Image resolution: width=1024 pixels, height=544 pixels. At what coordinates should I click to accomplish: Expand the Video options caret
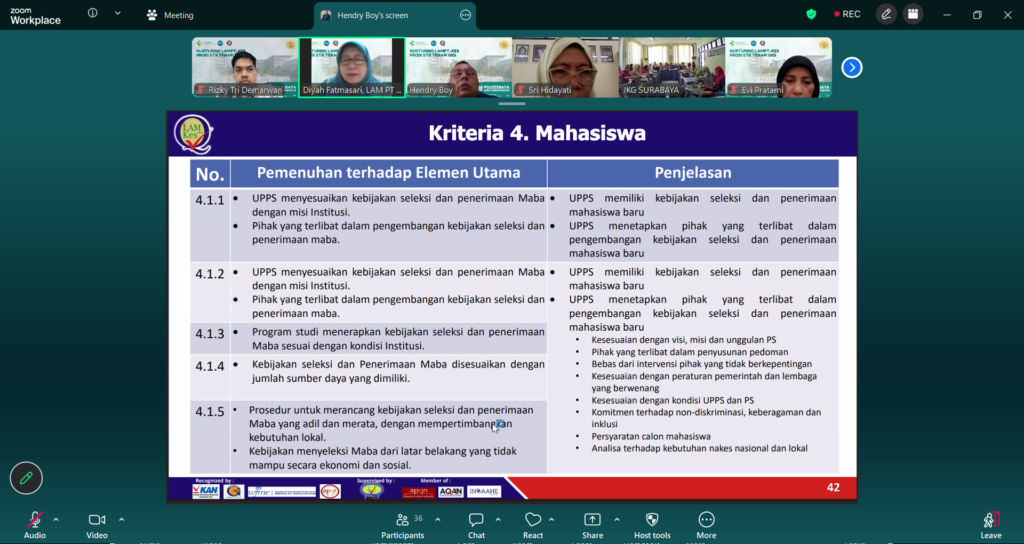click(121, 520)
